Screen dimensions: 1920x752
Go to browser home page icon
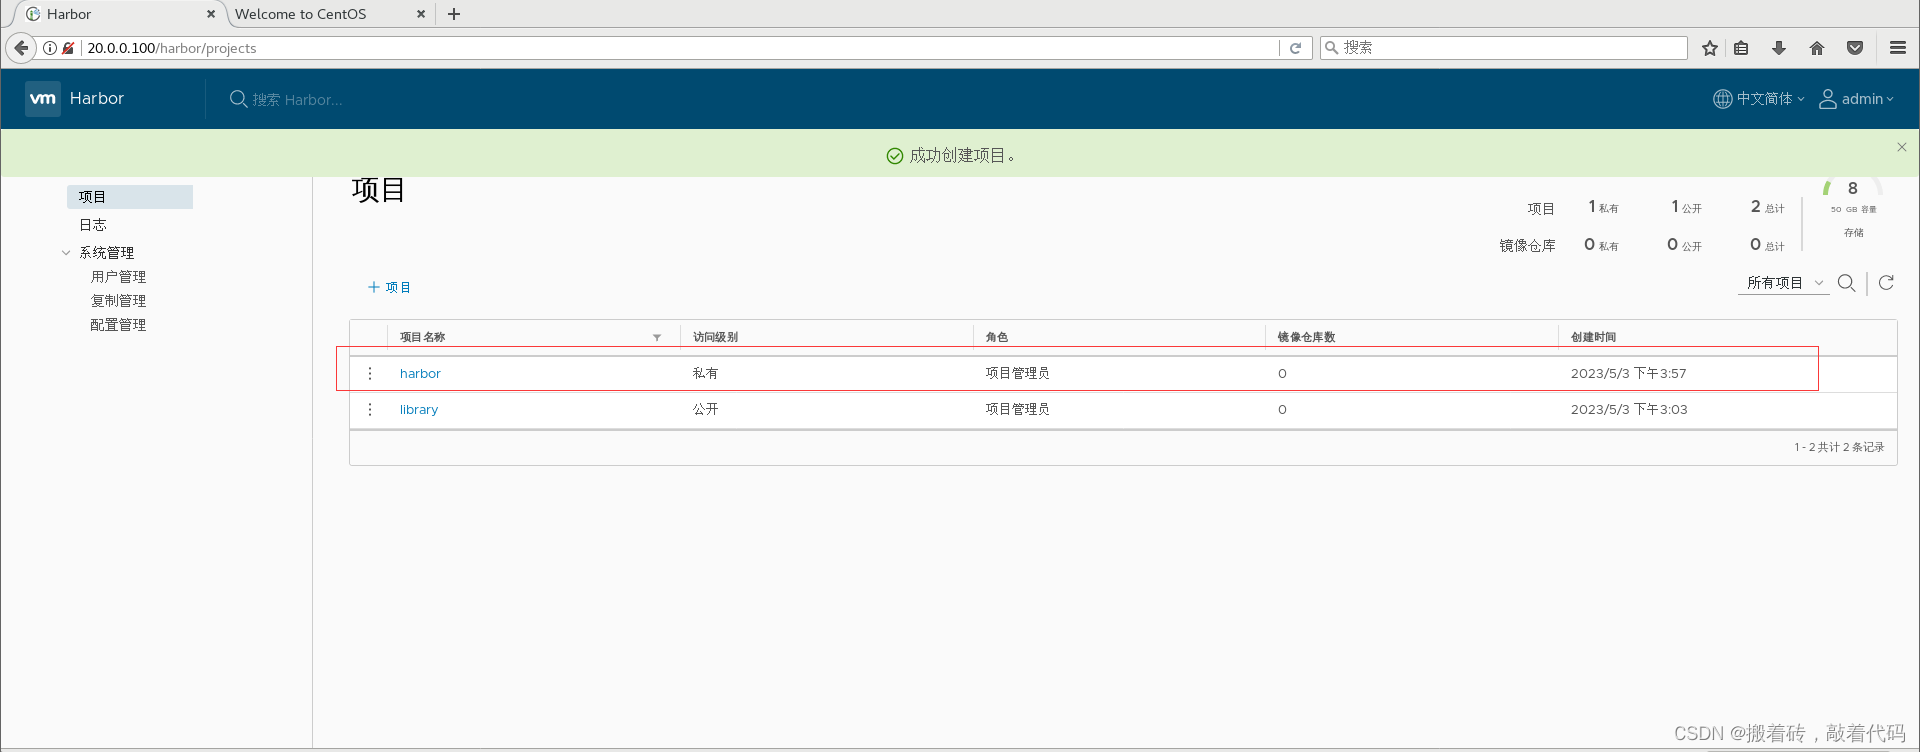1817,48
